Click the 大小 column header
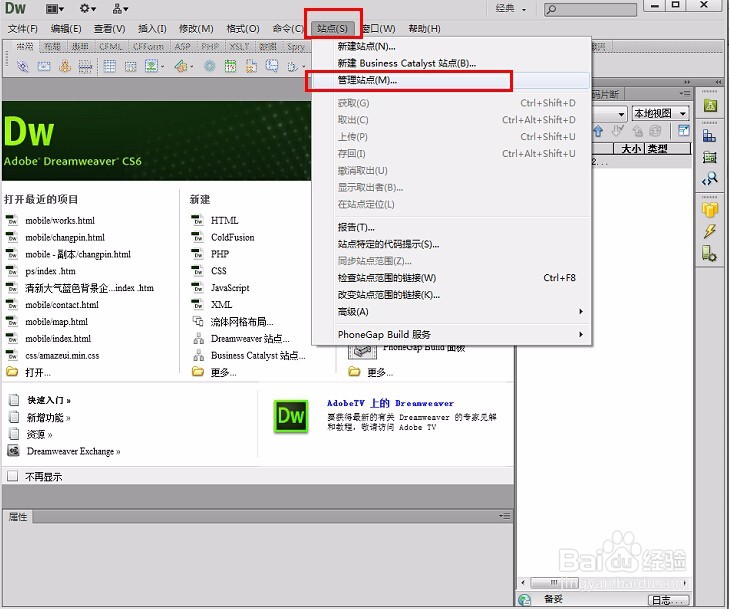729x609 pixels. (630, 149)
